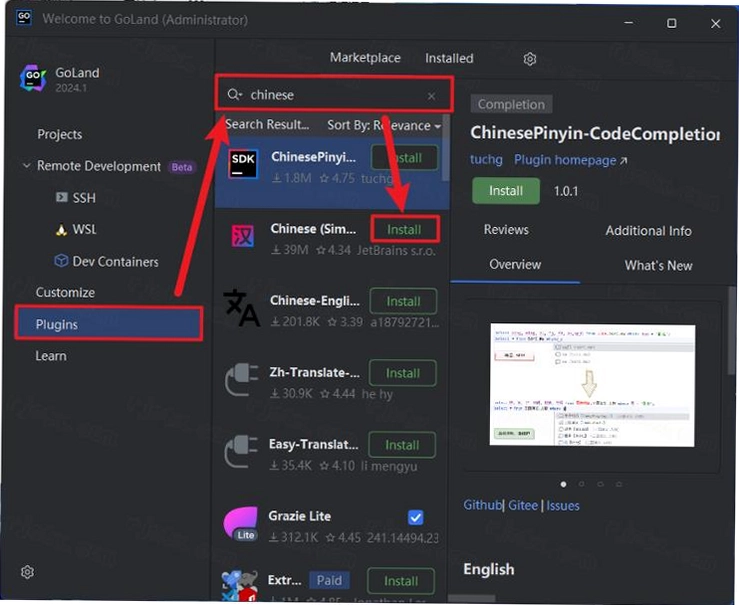739x605 pixels.
Task: Install the Chinese (Simplified) language pack
Action: coord(404,229)
